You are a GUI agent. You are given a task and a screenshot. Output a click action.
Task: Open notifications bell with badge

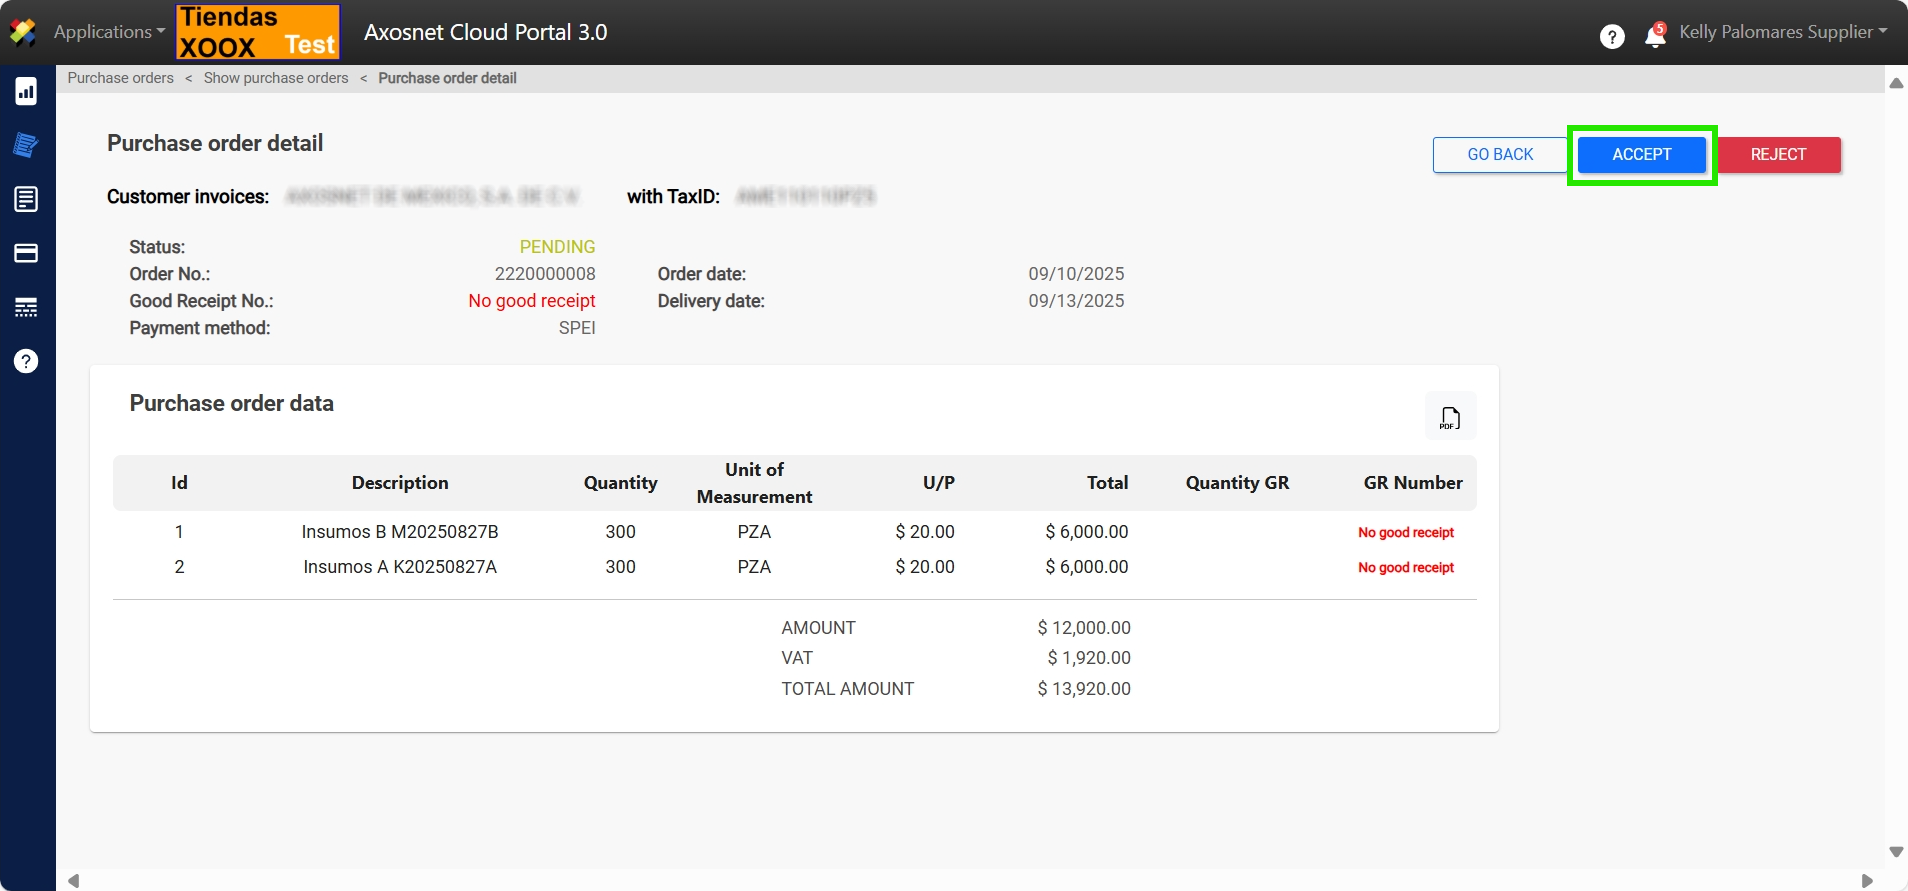pyautogui.click(x=1655, y=36)
